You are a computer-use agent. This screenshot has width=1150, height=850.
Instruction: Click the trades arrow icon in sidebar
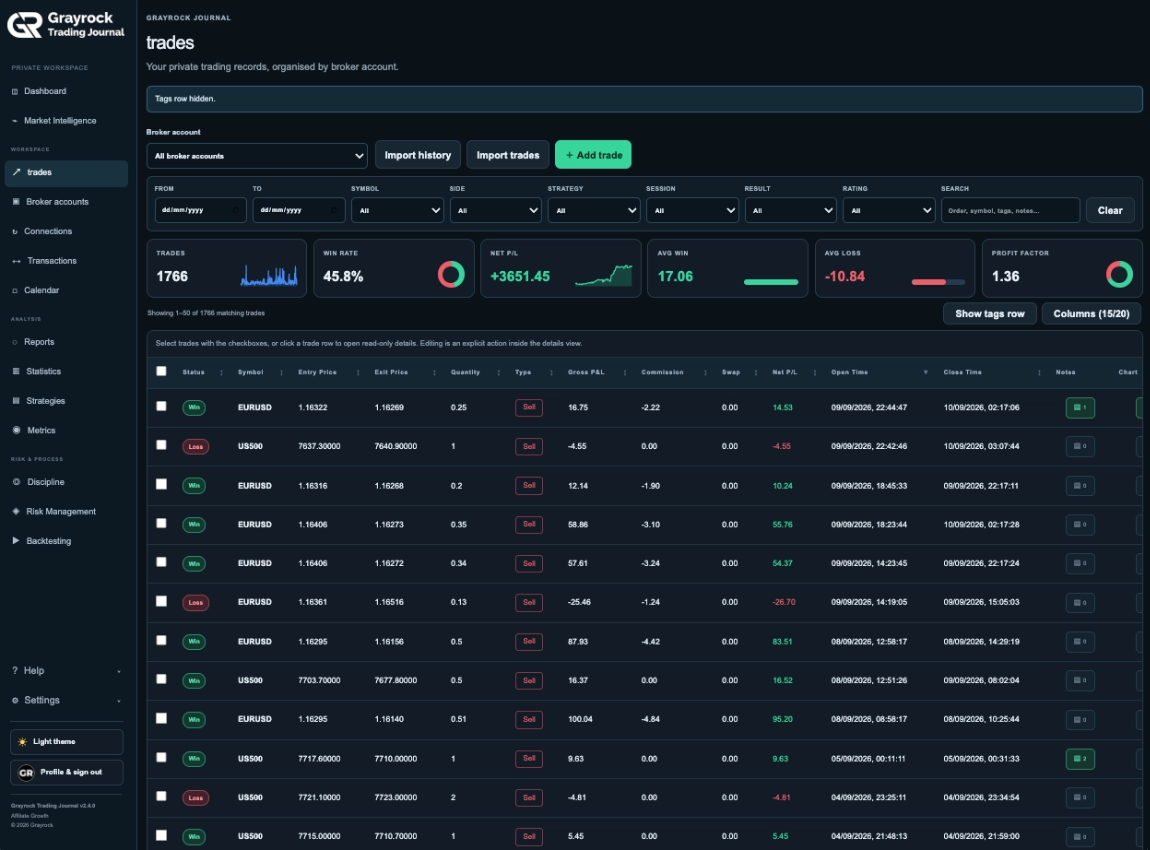(16, 172)
